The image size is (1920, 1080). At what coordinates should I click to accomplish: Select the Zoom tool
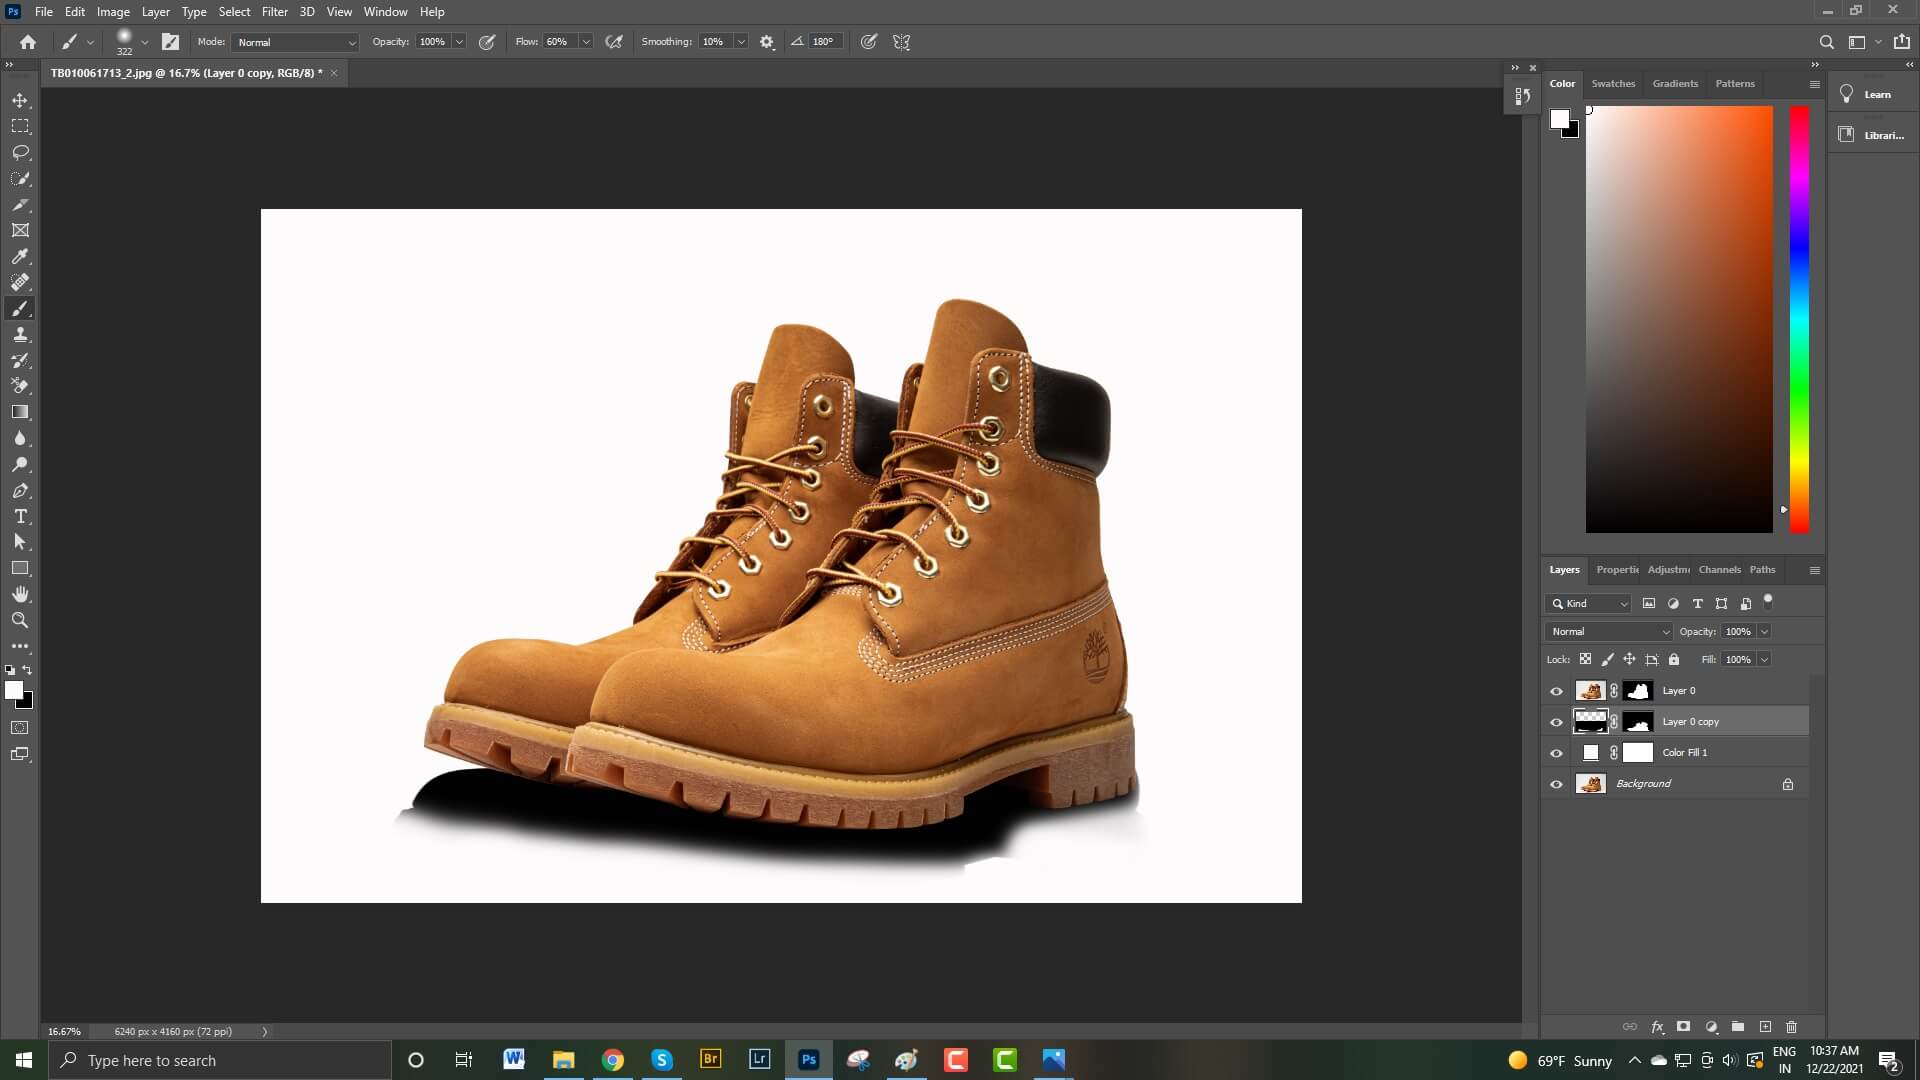(x=20, y=620)
